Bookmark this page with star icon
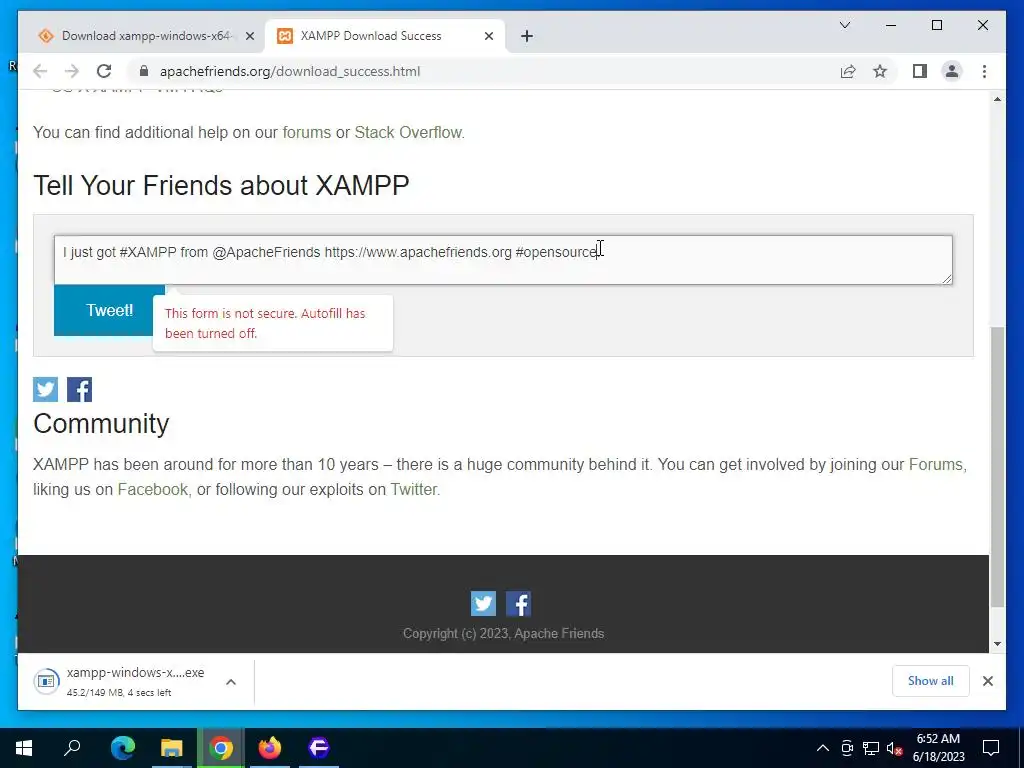This screenshot has height=768, width=1024. coord(880,71)
